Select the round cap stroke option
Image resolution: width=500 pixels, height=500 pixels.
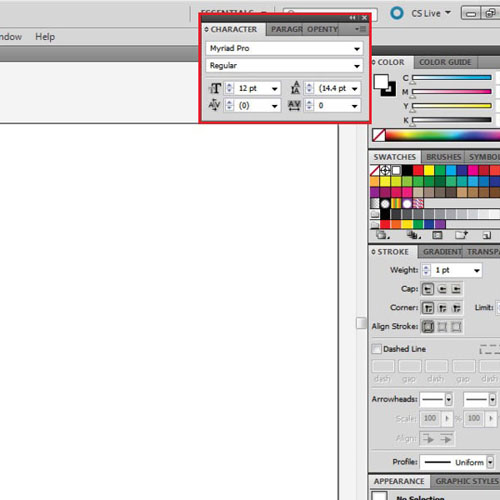pyautogui.click(x=442, y=289)
